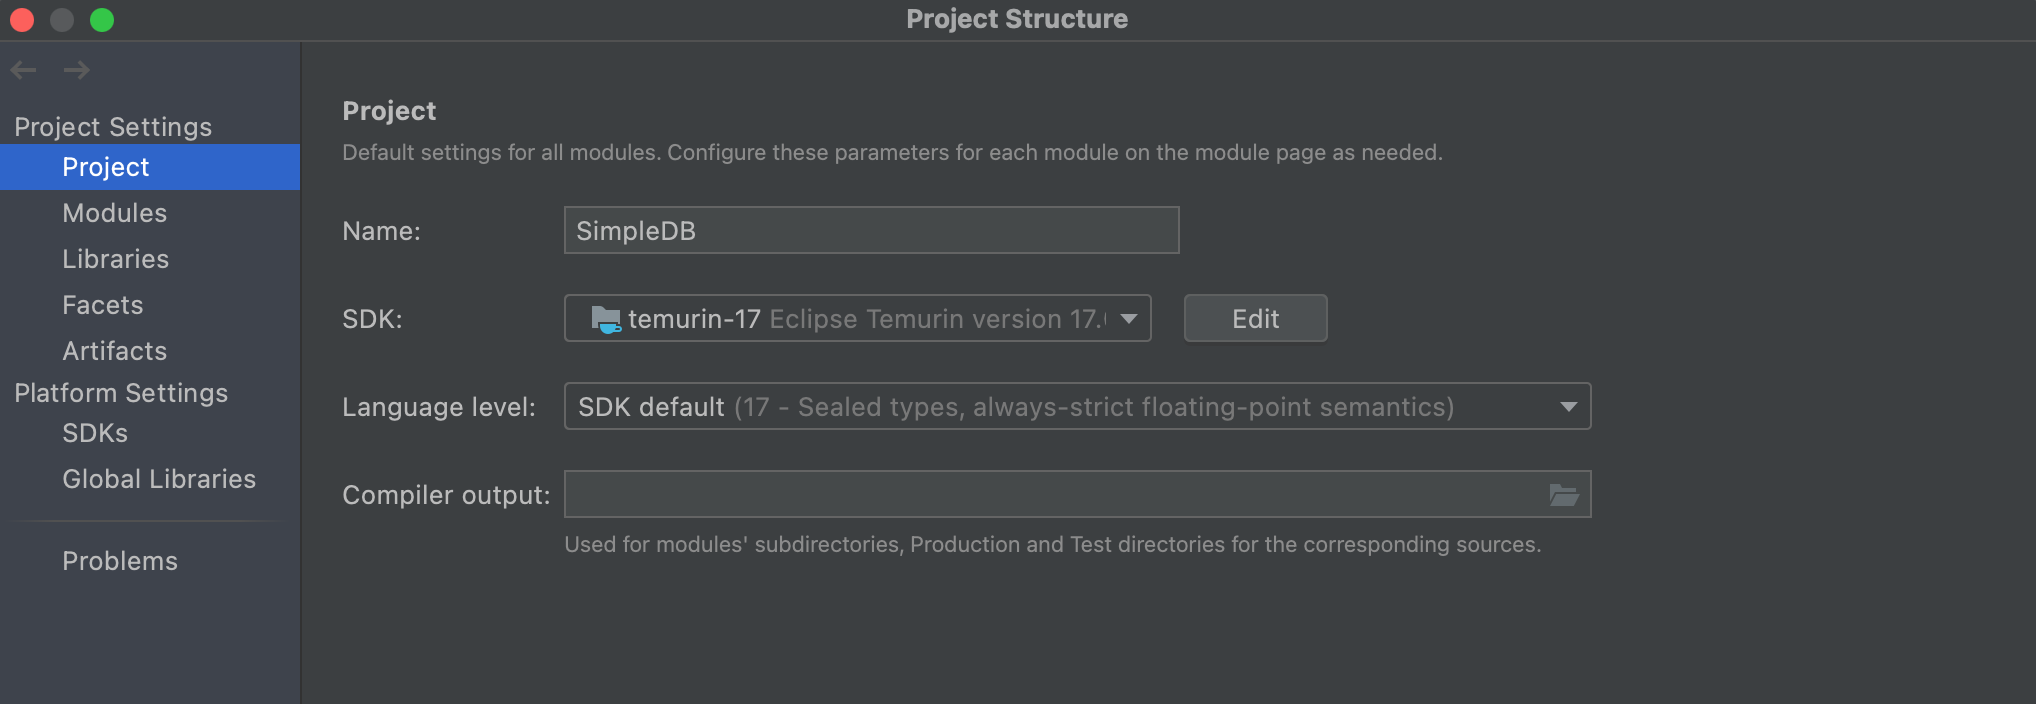Image resolution: width=2036 pixels, height=704 pixels.
Task: Click the green zoom window button
Action: point(101,18)
